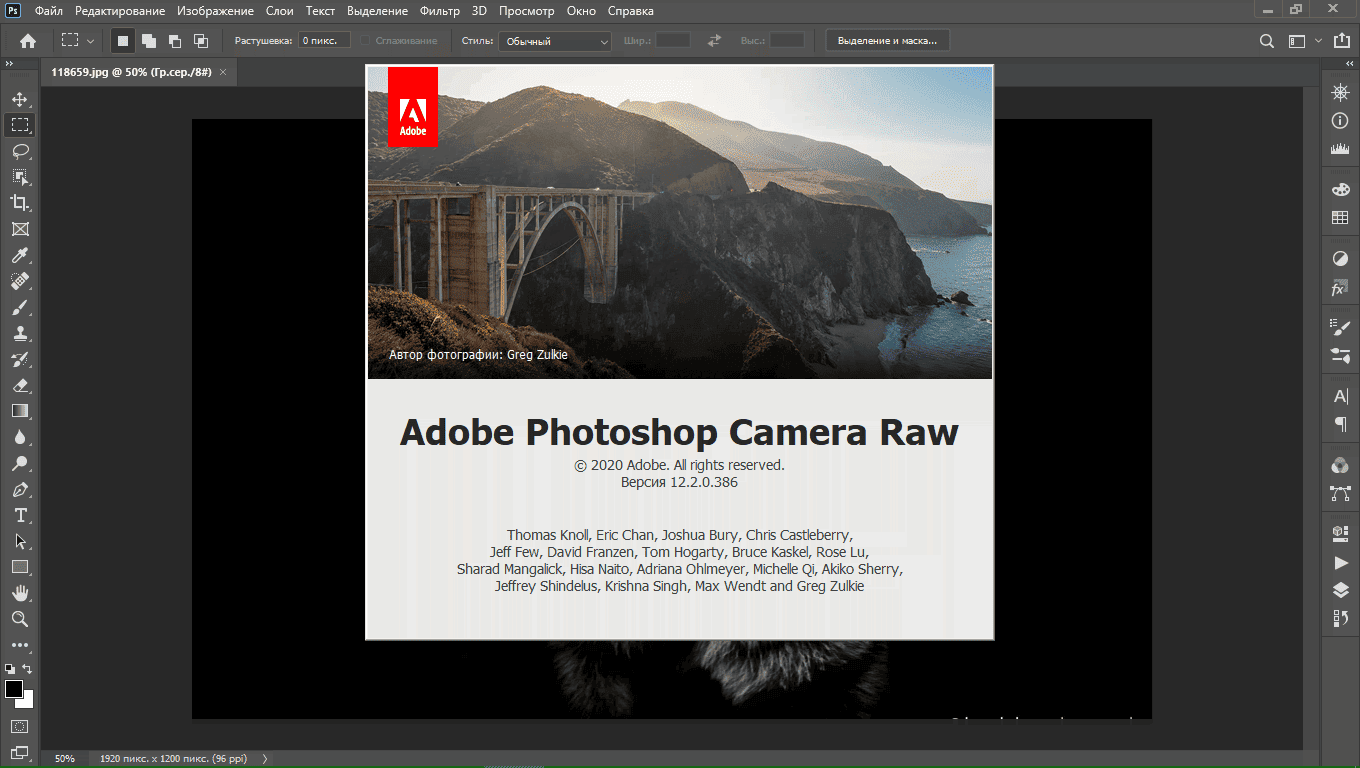The height and width of the screenshot is (768, 1360).
Task: Toggle Intersect with Selection mode
Action: tap(201, 41)
